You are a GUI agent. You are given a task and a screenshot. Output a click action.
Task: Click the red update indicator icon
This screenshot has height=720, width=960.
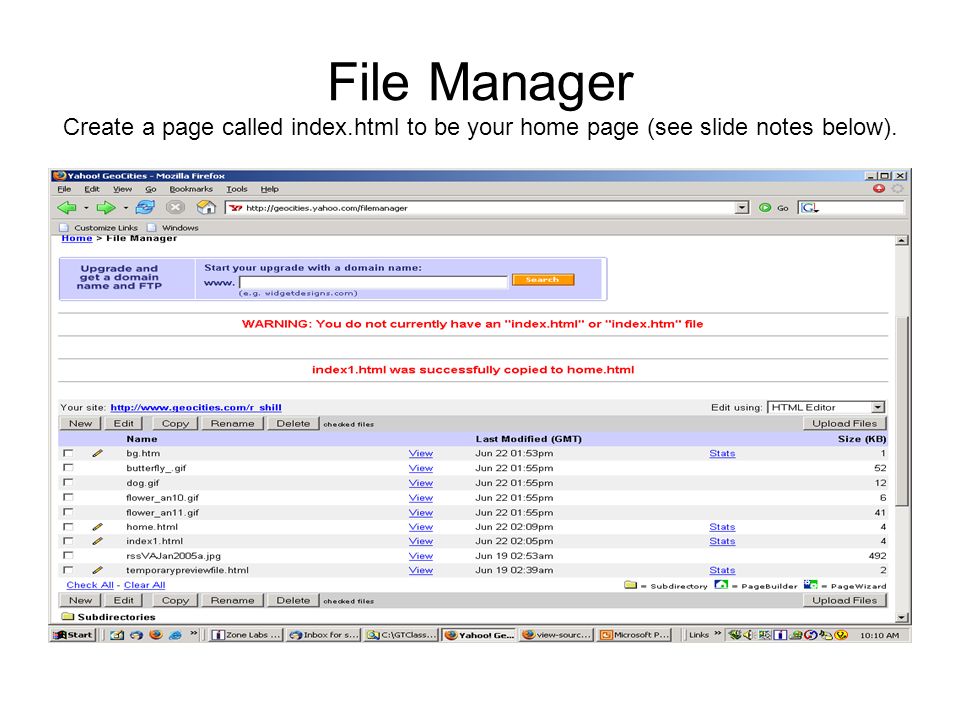(879, 189)
